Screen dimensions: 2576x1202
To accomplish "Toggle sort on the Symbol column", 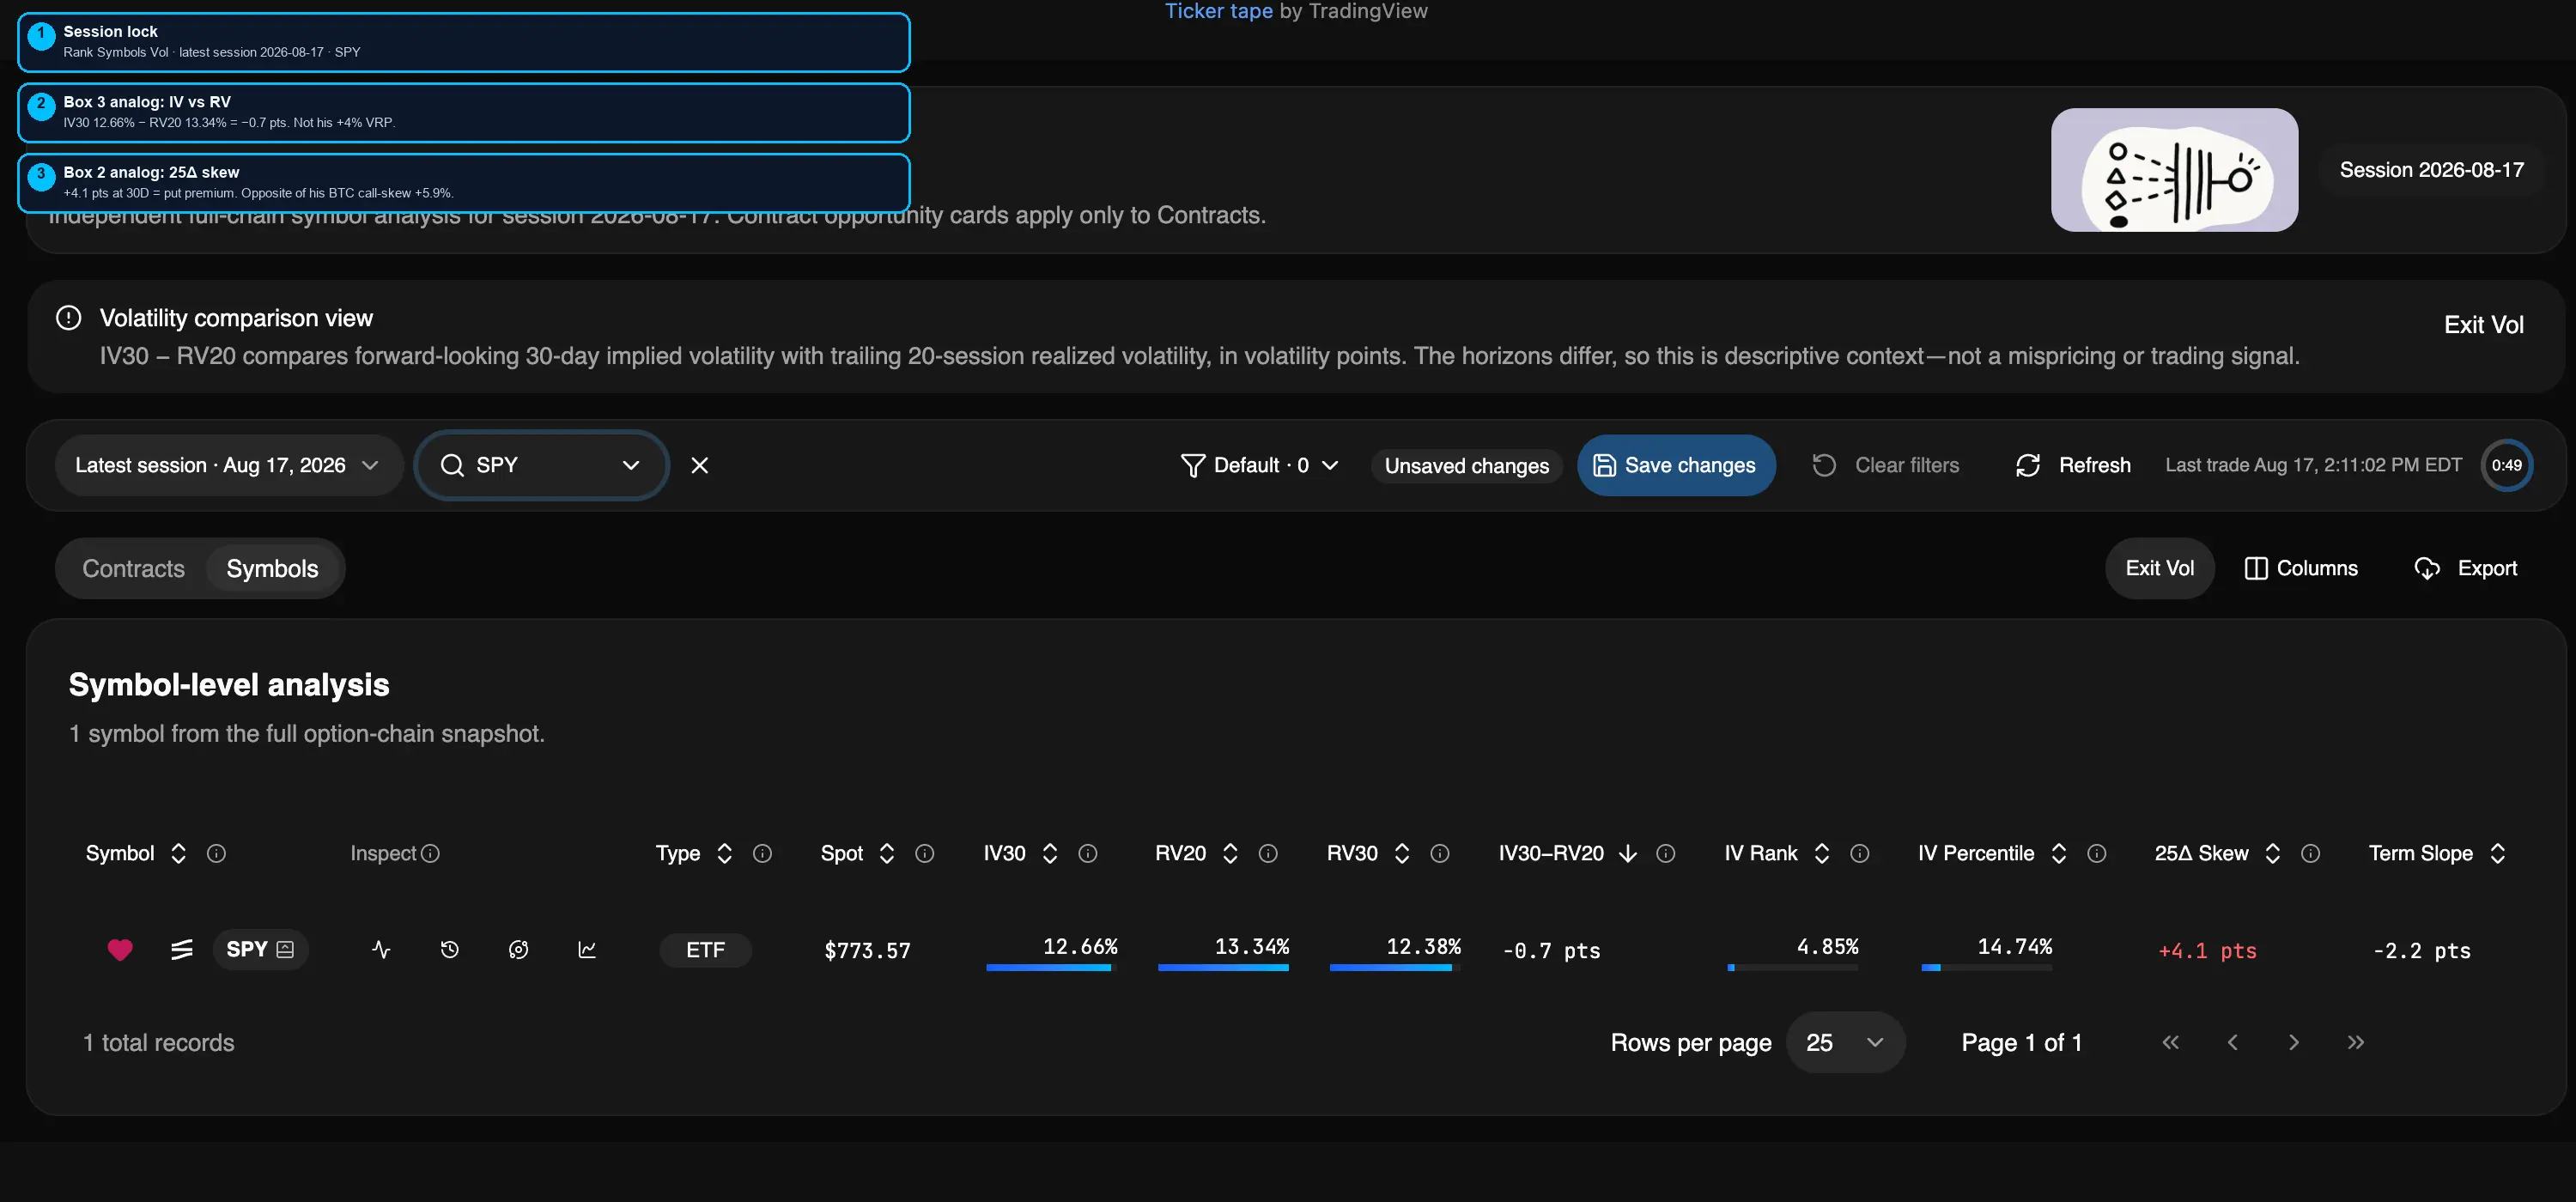I will [x=178, y=853].
